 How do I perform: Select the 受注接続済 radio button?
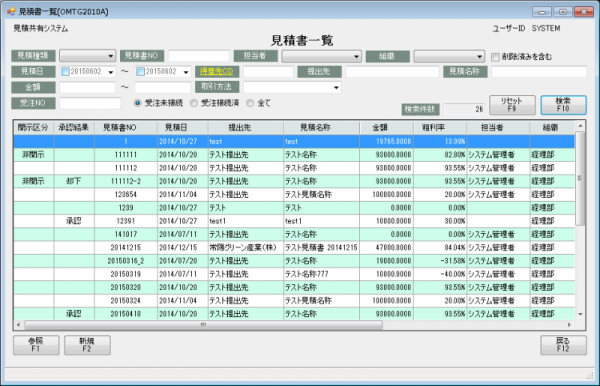[x=194, y=103]
